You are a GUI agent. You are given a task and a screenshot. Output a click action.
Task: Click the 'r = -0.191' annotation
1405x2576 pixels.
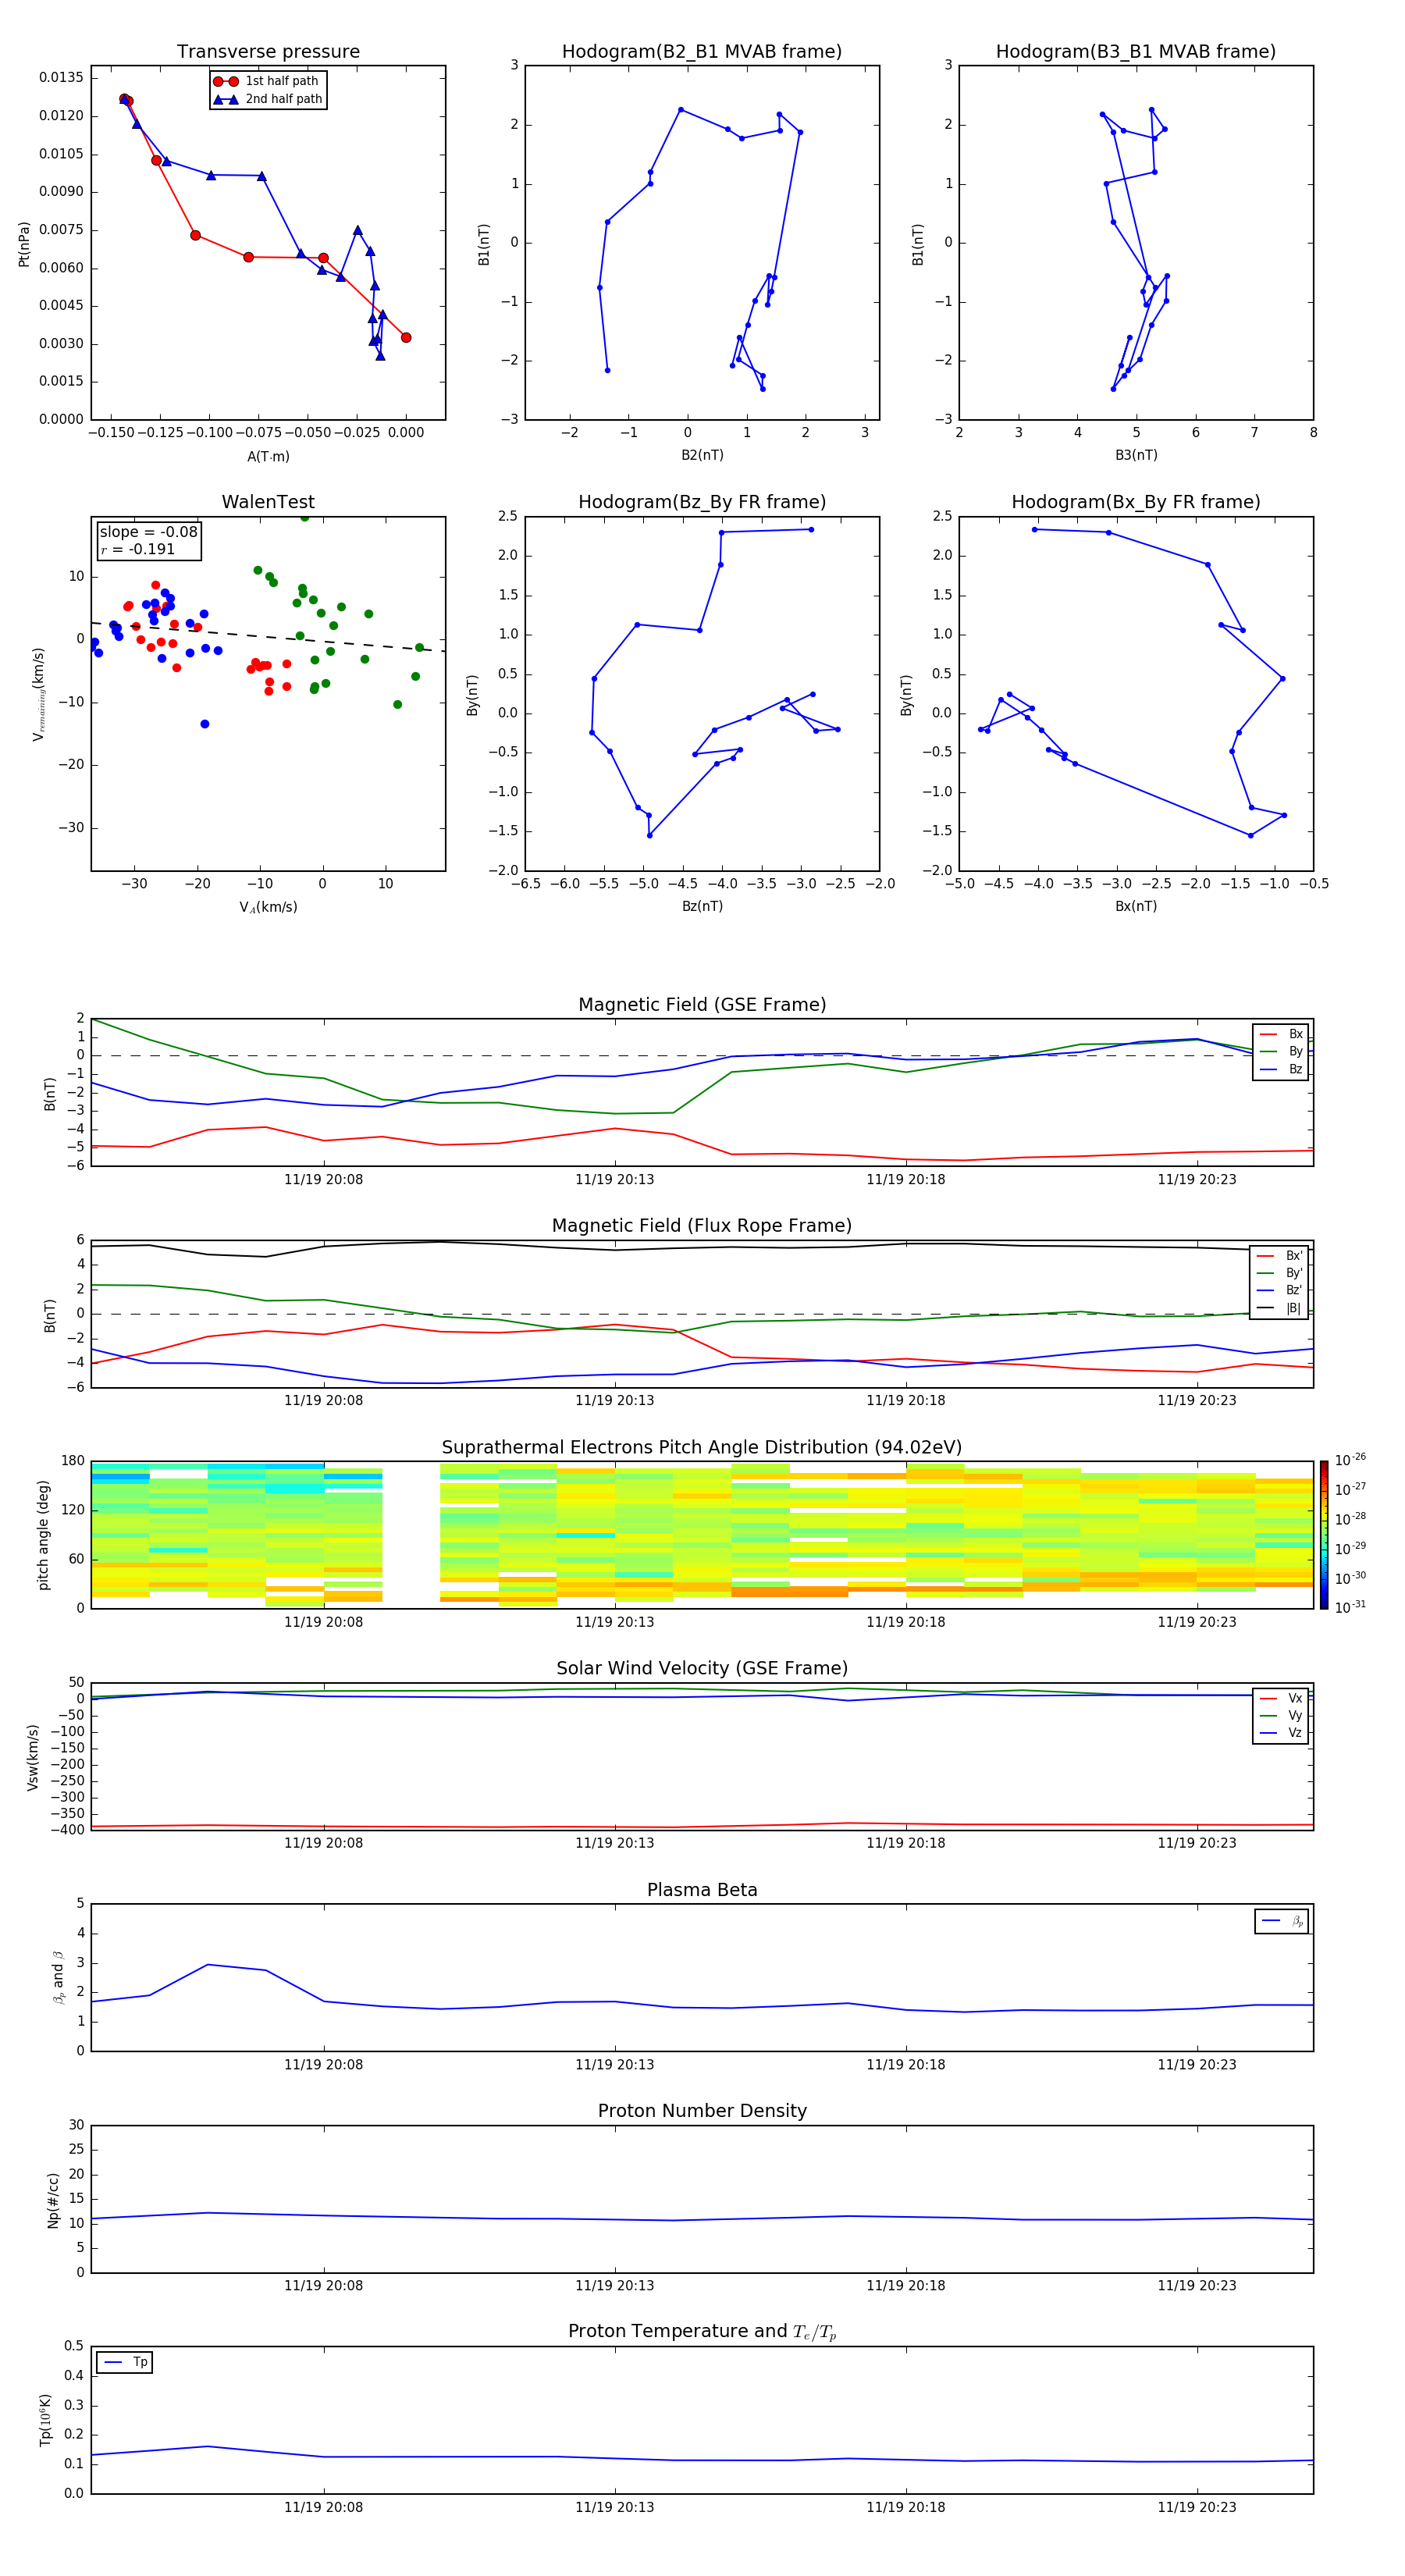click(x=137, y=549)
